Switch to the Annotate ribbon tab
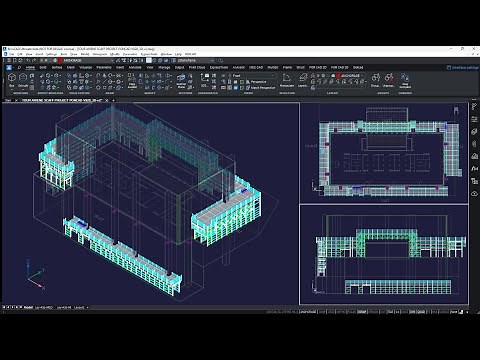Image resolution: width=480 pixels, height=360 pixels. pos(135,67)
